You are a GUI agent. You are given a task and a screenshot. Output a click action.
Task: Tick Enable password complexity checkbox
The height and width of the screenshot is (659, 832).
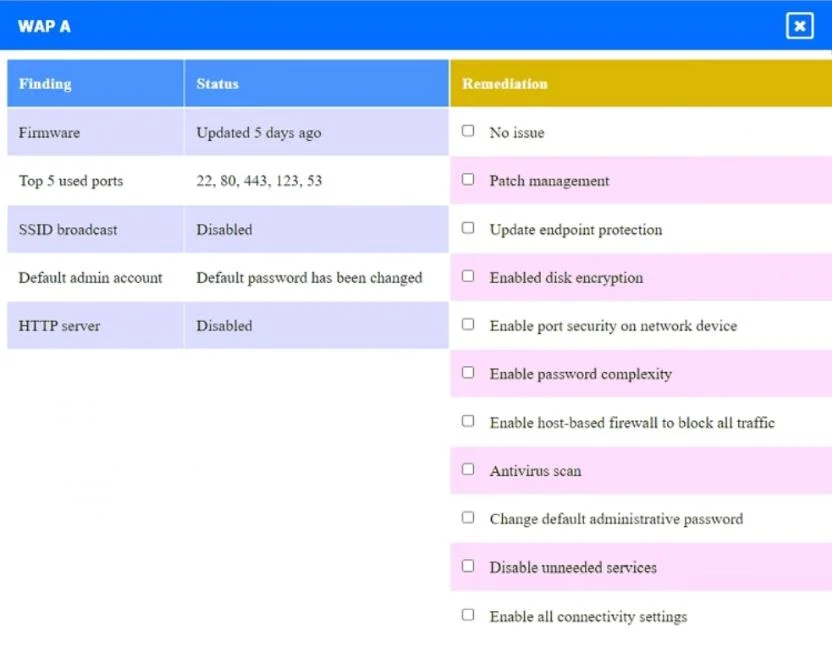pos(467,372)
